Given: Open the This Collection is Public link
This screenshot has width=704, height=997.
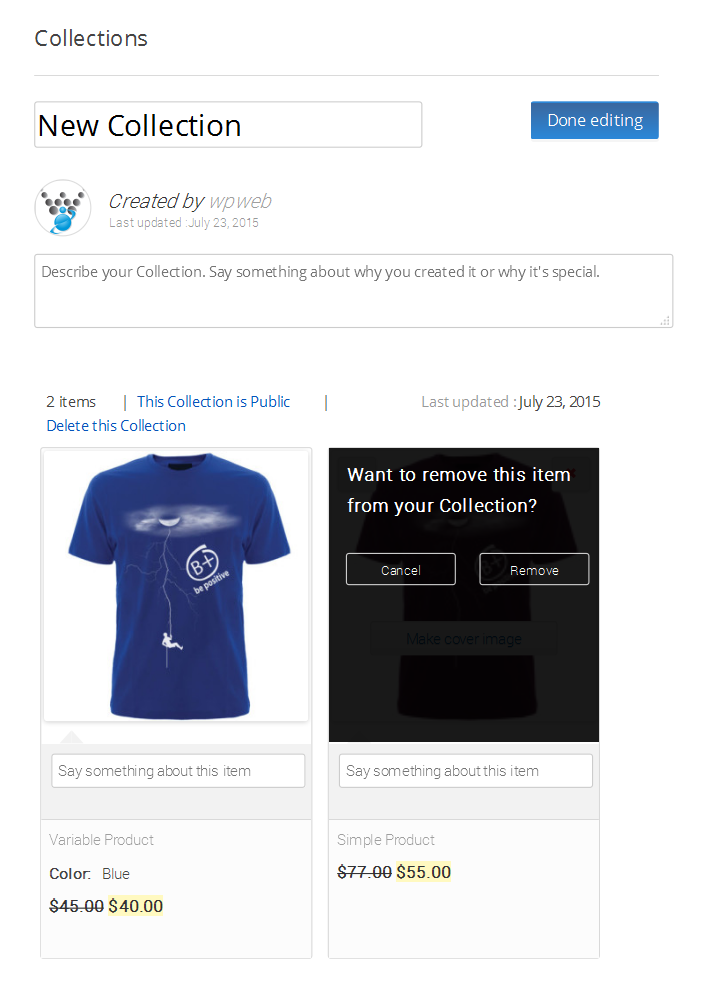Looking at the screenshot, I should 214,402.
